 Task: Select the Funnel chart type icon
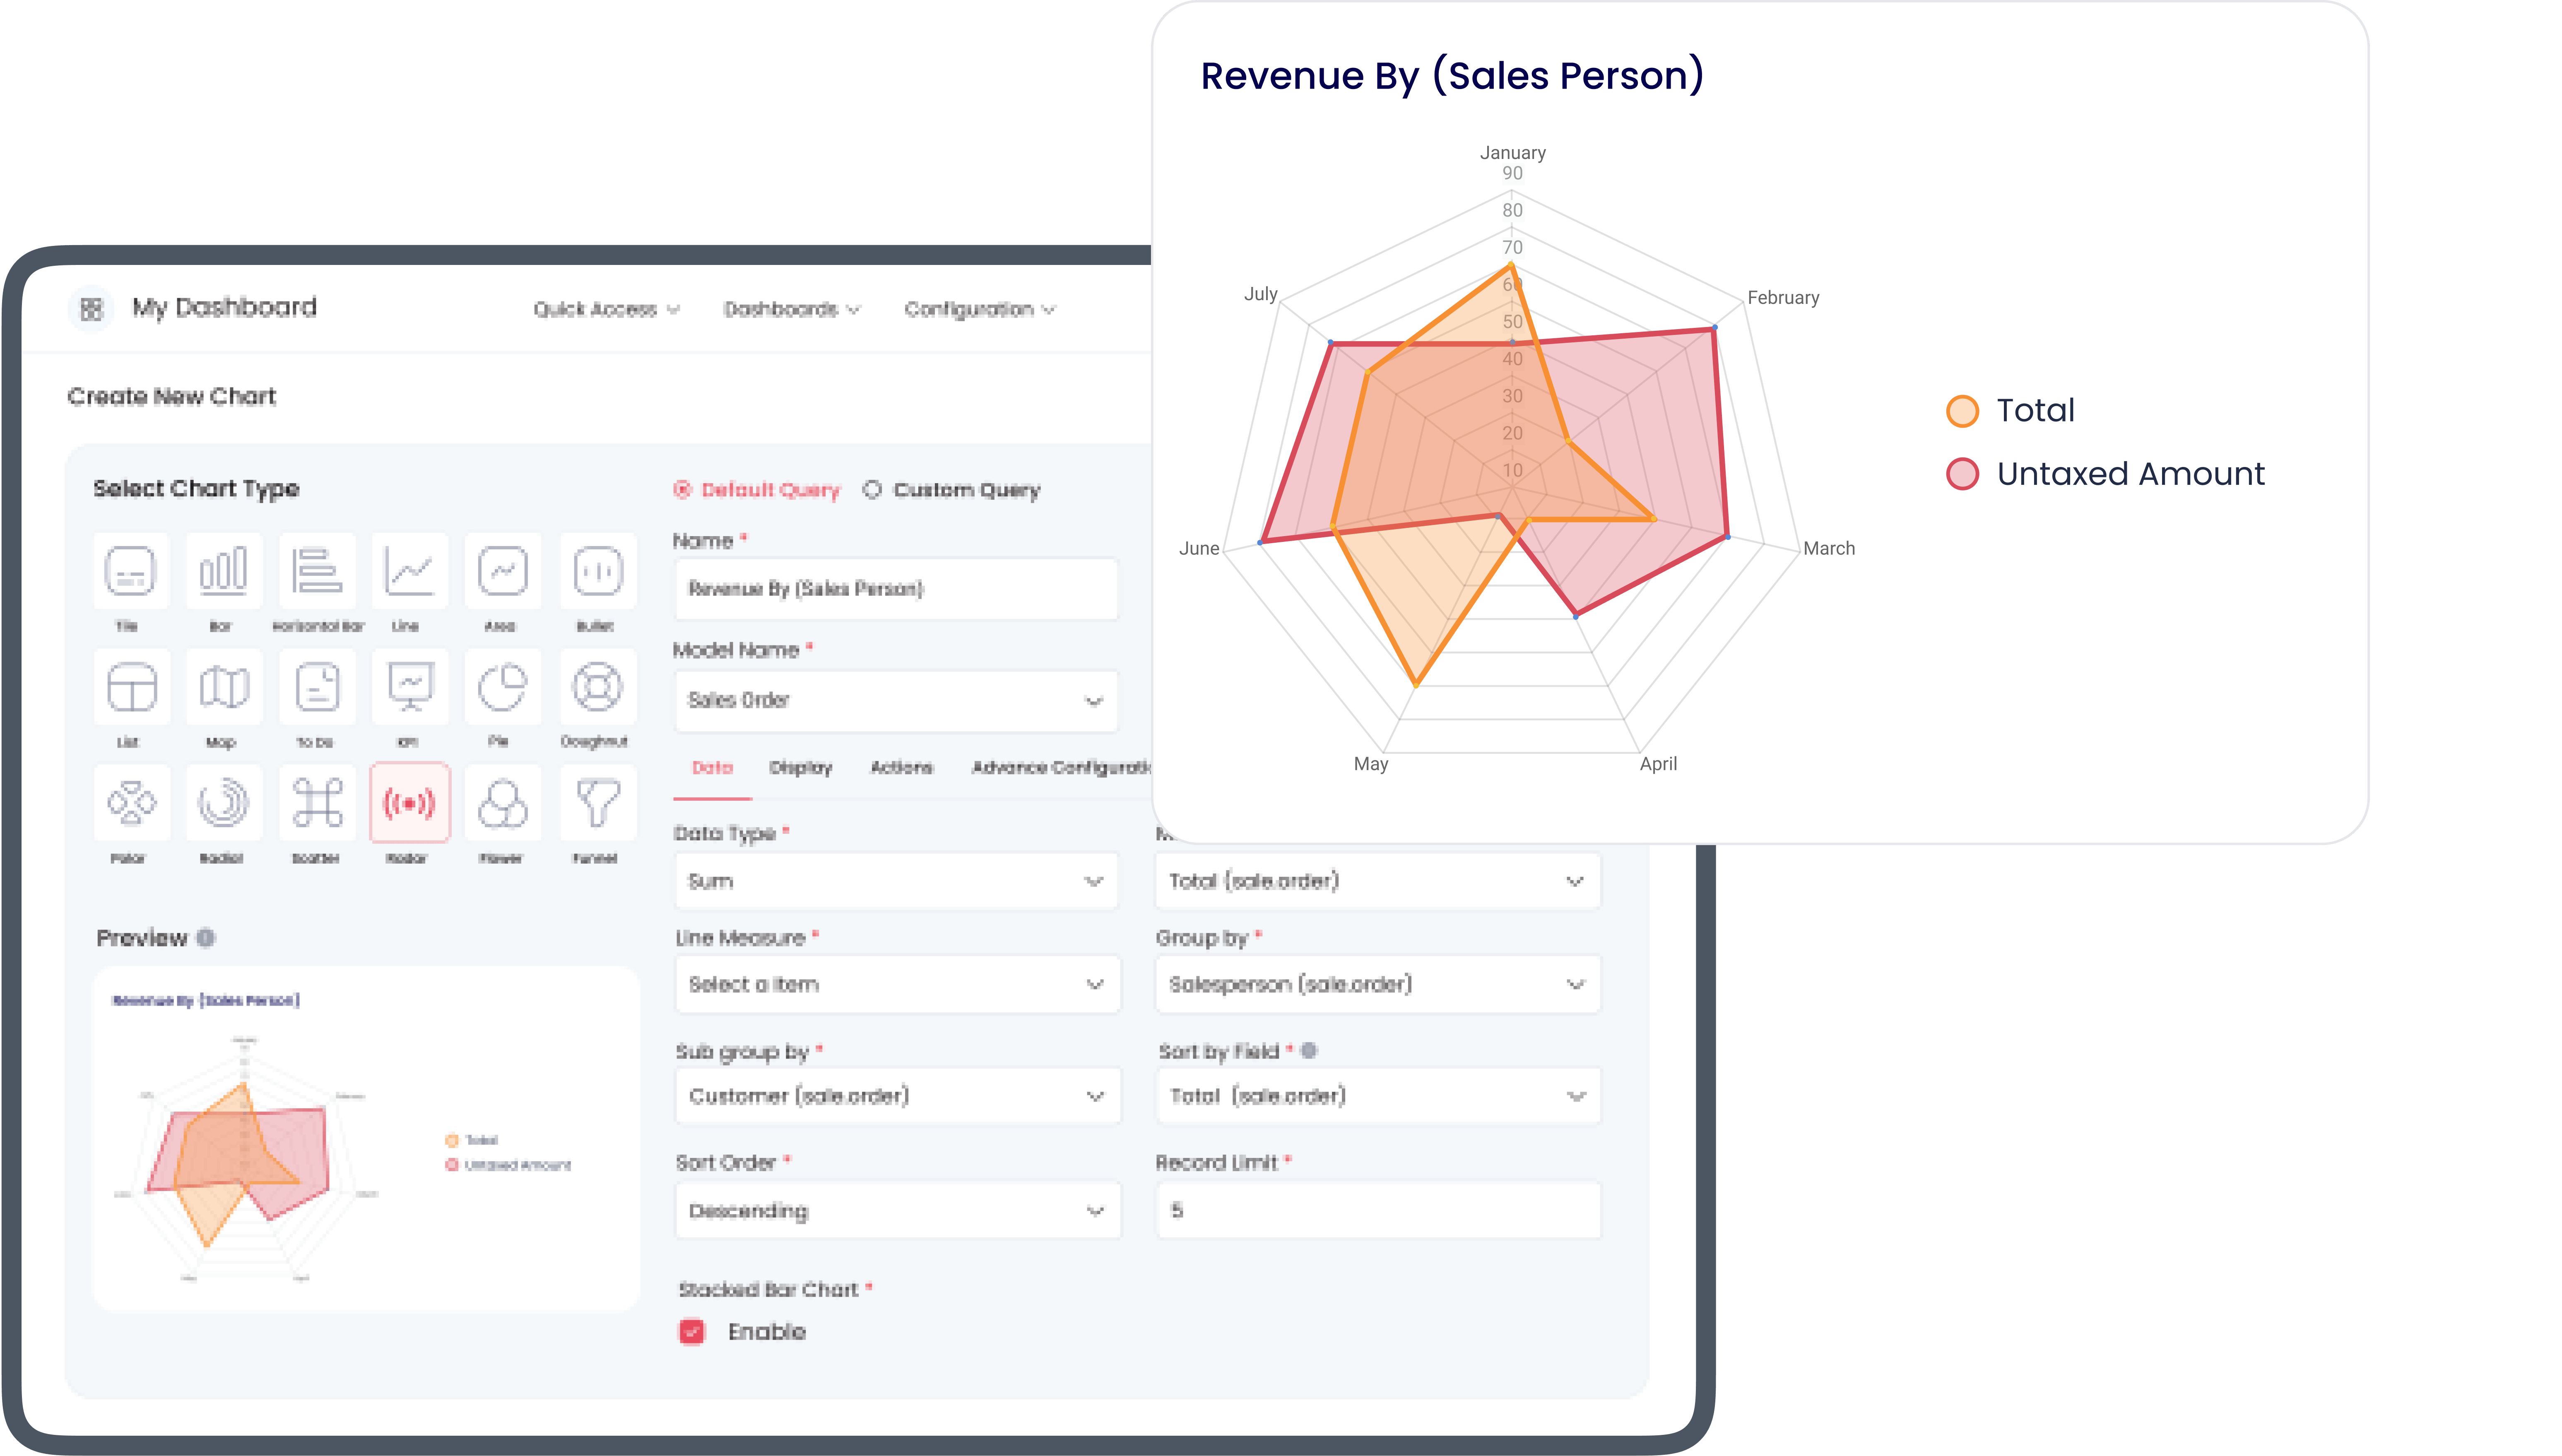click(598, 803)
